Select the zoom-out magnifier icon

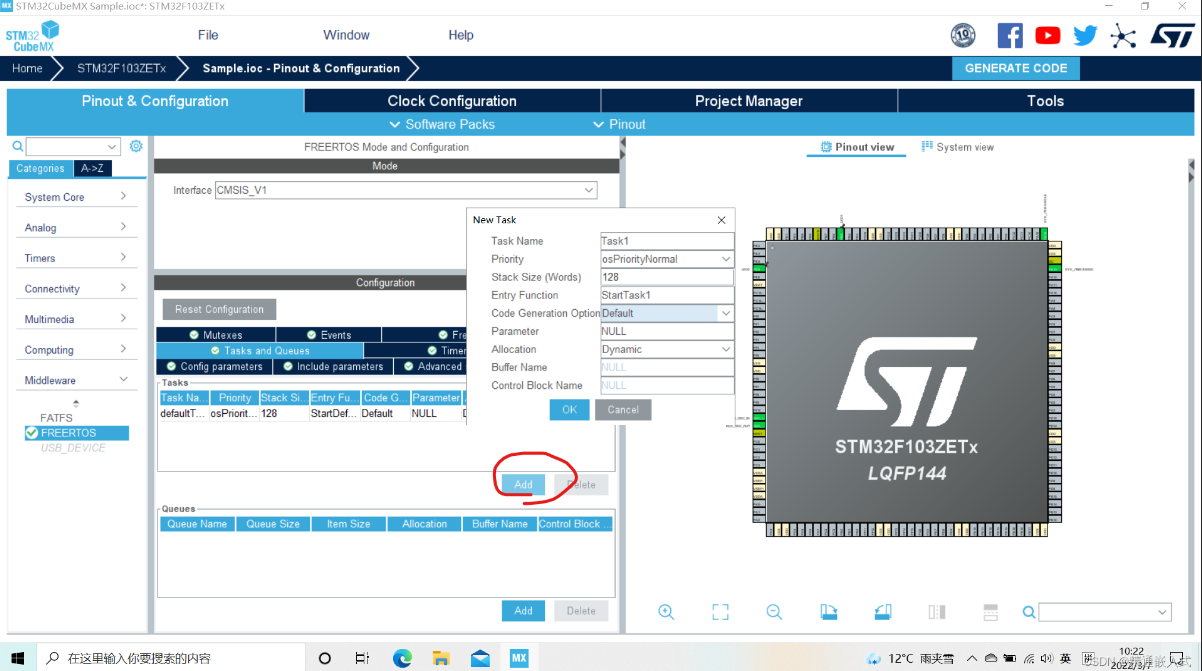[774, 611]
